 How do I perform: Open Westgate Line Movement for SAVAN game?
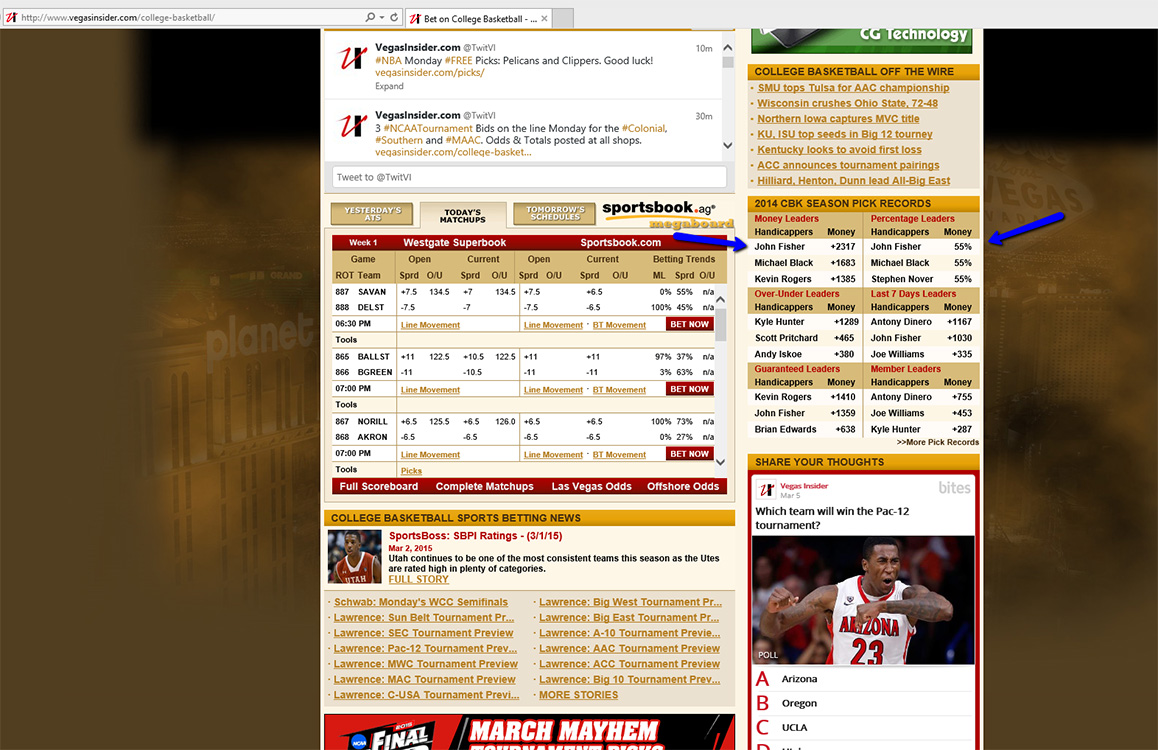pos(430,325)
